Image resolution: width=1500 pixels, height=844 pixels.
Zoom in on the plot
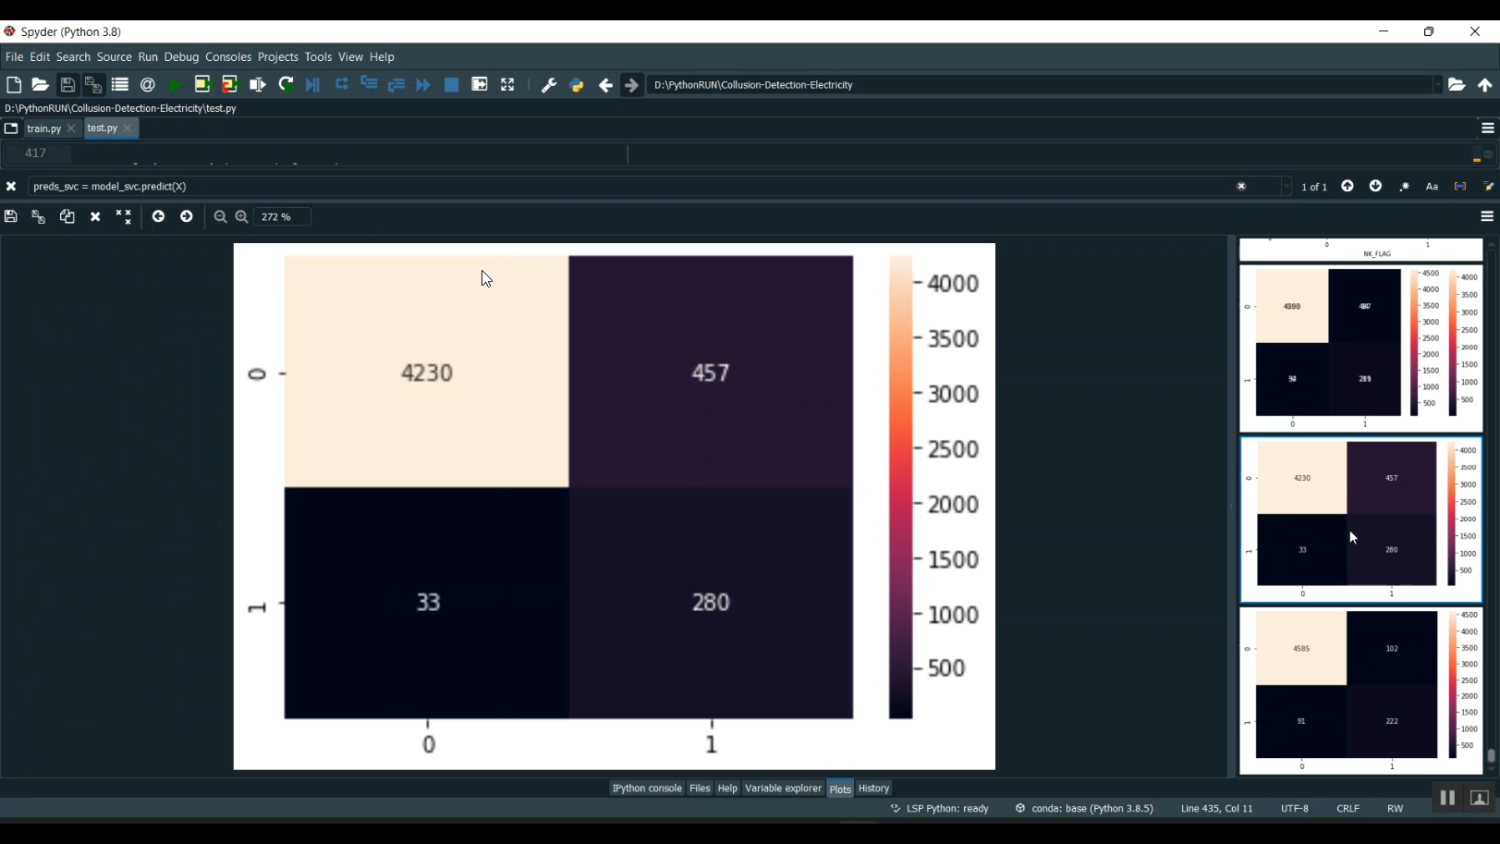pos(242,217)
